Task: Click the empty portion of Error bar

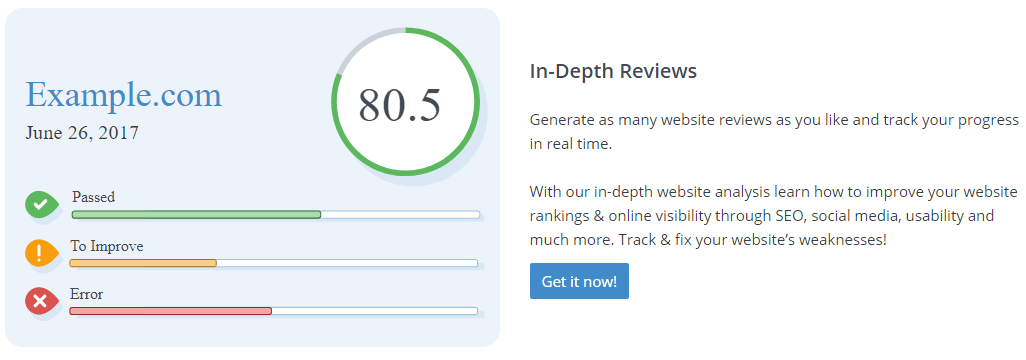Action: (x=374, y=311)
